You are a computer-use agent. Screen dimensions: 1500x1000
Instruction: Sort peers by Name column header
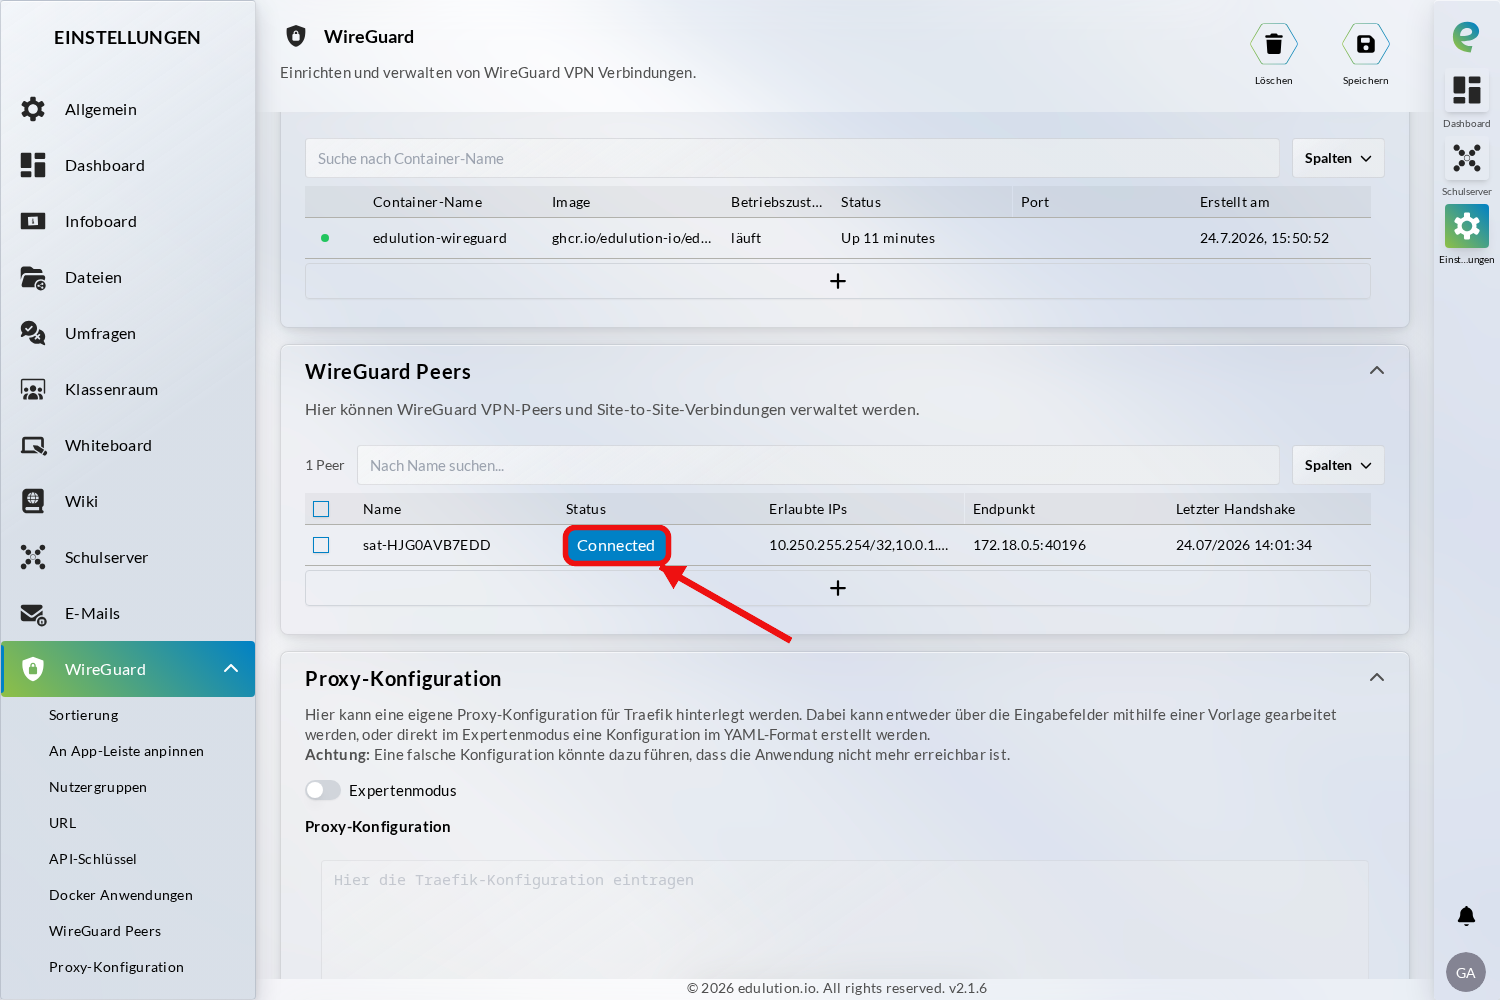[x=382, y=509]
